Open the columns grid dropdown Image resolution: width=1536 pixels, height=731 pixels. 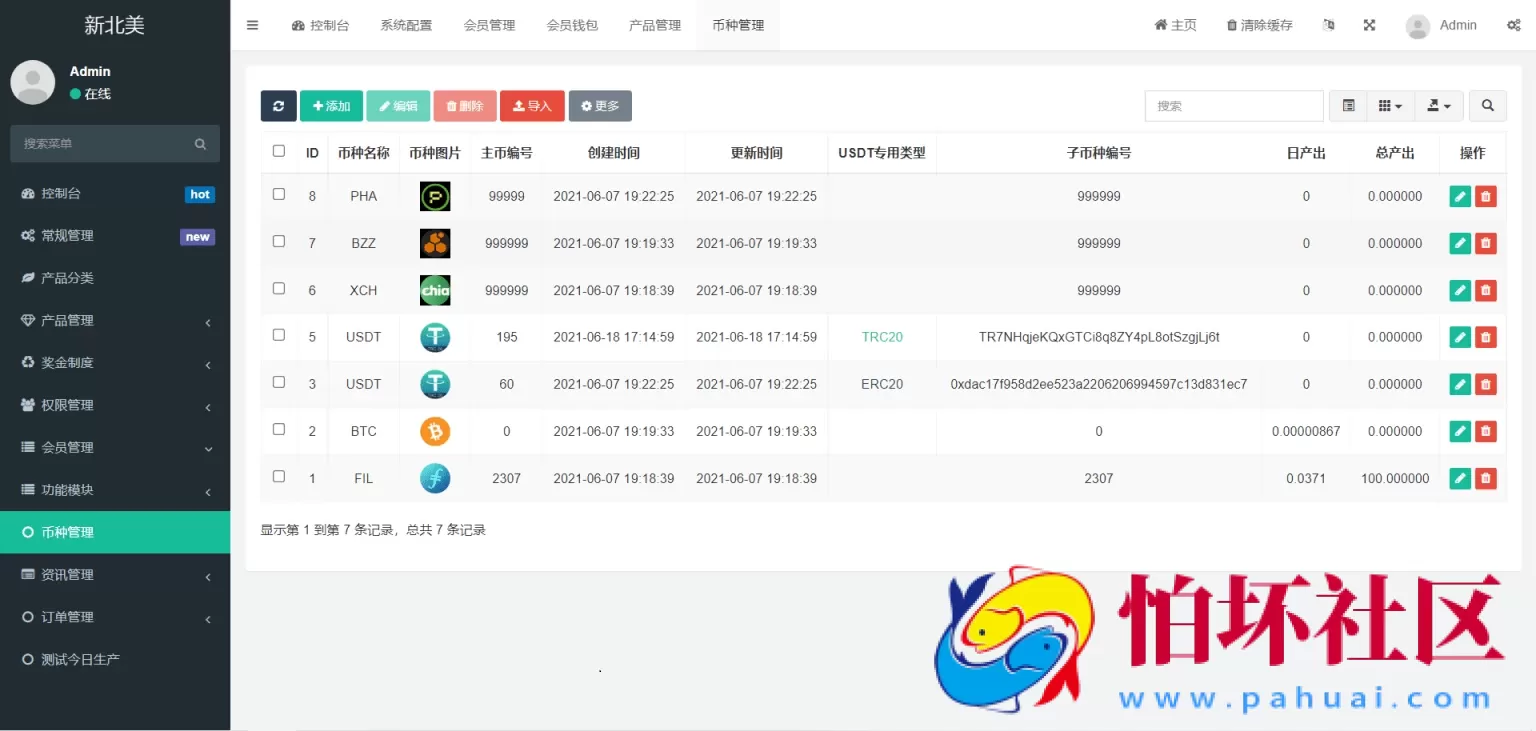coord(1390,106)
